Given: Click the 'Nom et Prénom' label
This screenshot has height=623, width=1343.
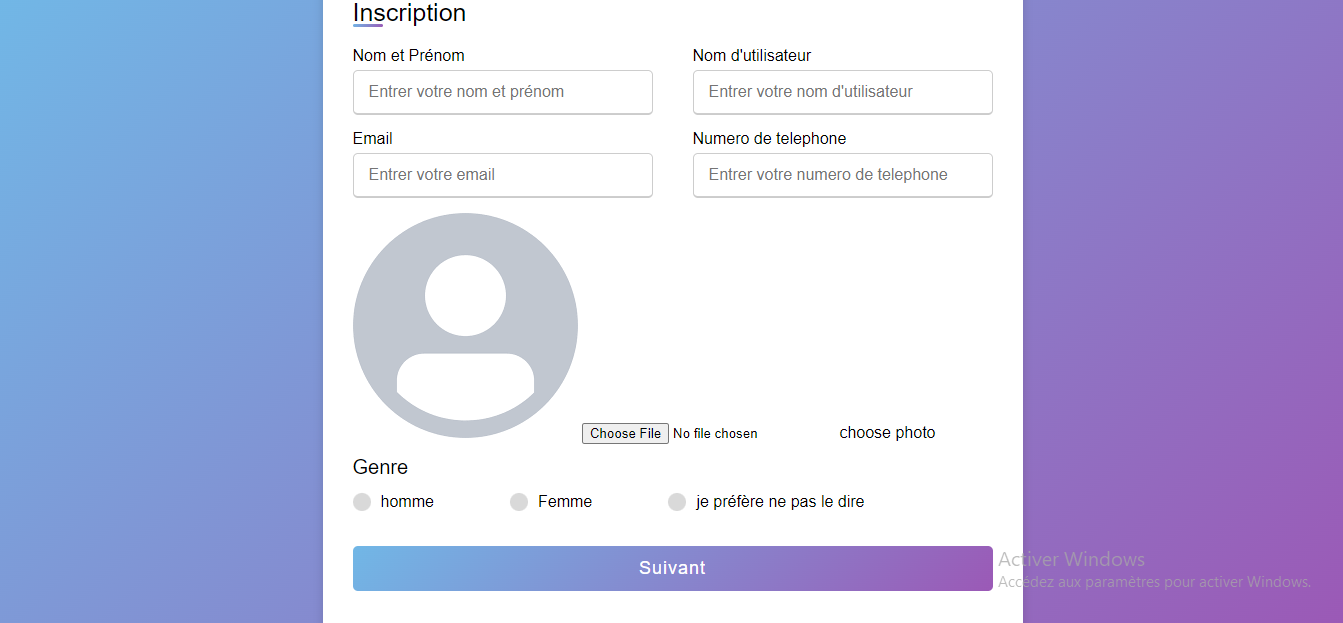Looking at the screenshot, I should (x=408, y=55).
